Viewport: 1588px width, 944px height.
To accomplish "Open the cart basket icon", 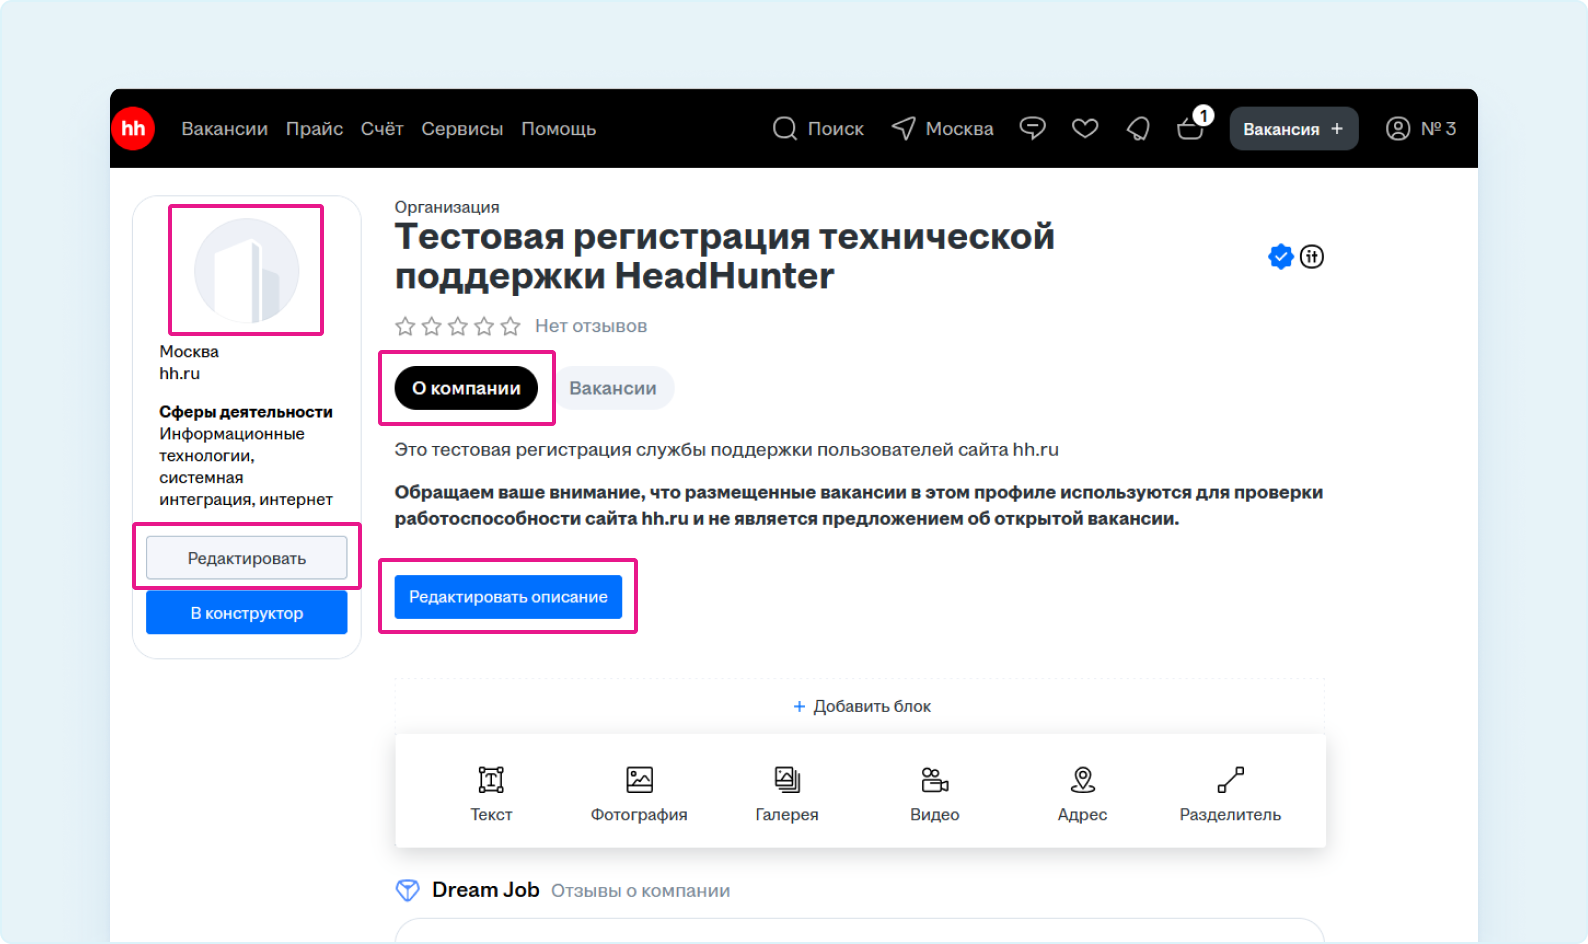I will point(1190,128).
